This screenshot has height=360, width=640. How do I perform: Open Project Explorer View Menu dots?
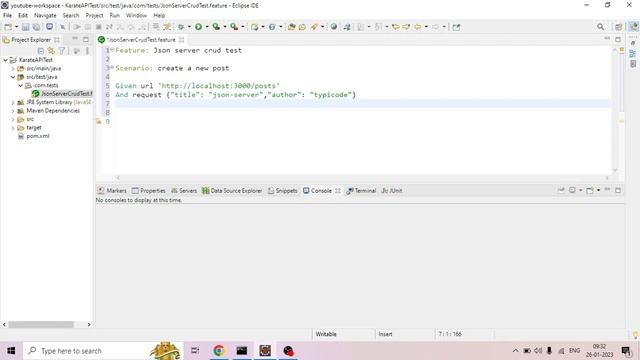[87, 51]
